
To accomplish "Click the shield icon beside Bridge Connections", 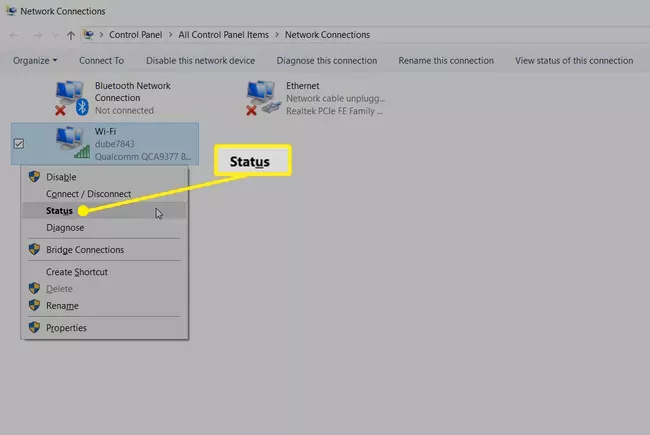I will click(34, 249).
